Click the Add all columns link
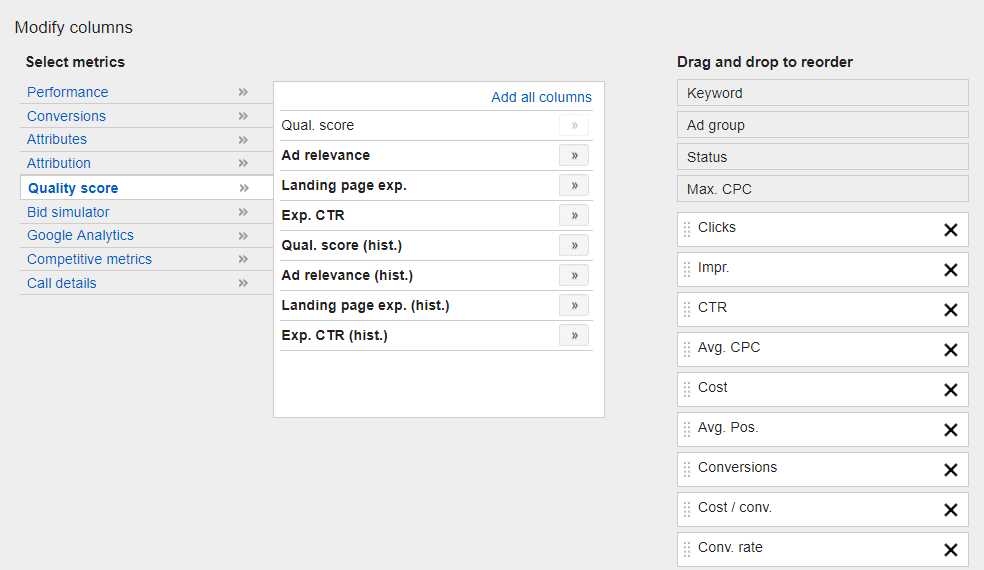This screenshot has width=984, height=570. (x=541, y=97)
